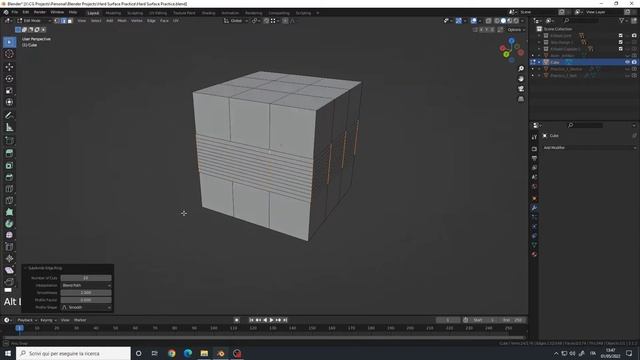The width and height of the screenshot is (640, 360).
Task: Activate the Knife tool
Action: [x=9, y=200]
